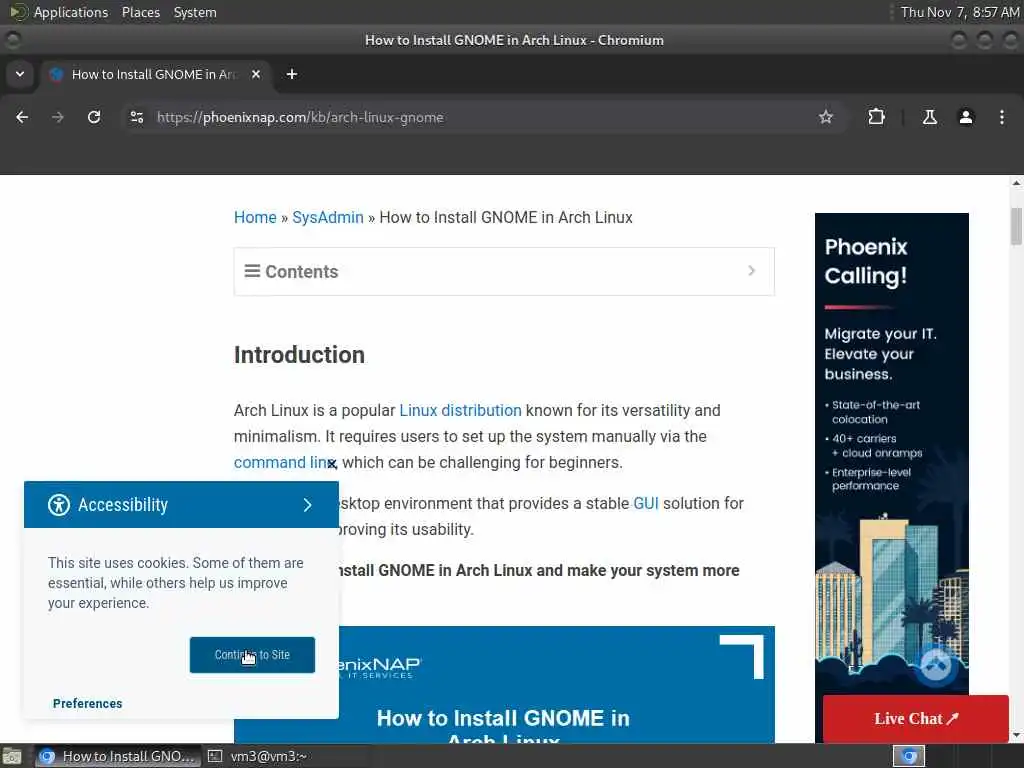1024x768 pixels.
Task: Reload the current page
Action: (94, 117)
